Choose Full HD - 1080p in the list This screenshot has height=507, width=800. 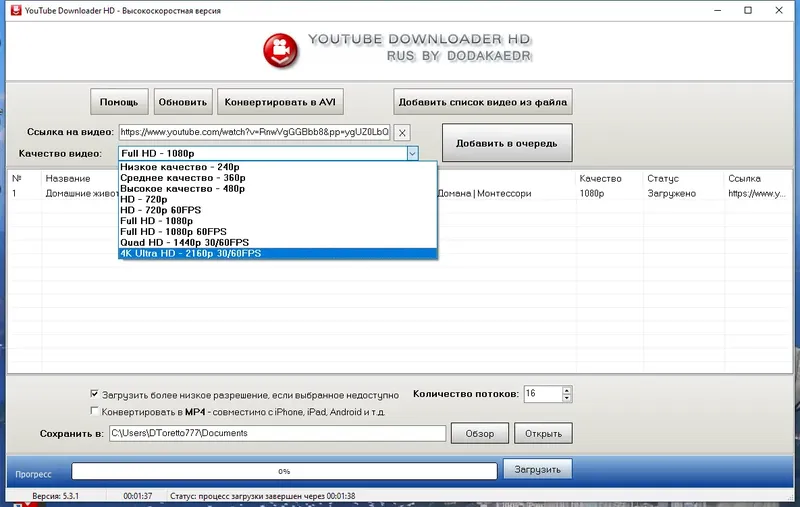tap(278, 221)
